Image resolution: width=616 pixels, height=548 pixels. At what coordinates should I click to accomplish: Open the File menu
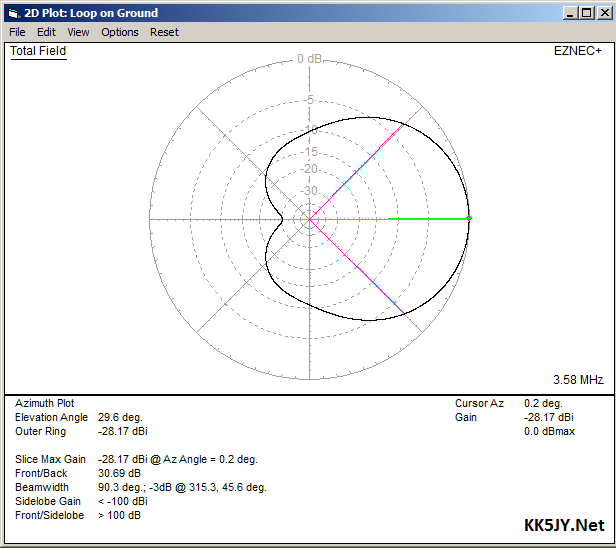(x=17, y=32)
